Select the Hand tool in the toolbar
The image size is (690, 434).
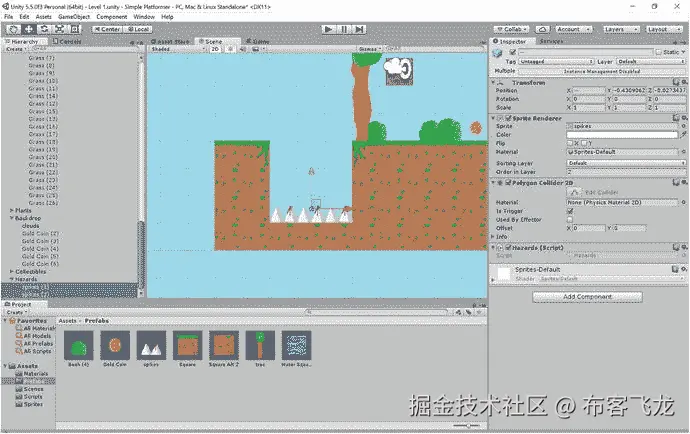point(13,29)
